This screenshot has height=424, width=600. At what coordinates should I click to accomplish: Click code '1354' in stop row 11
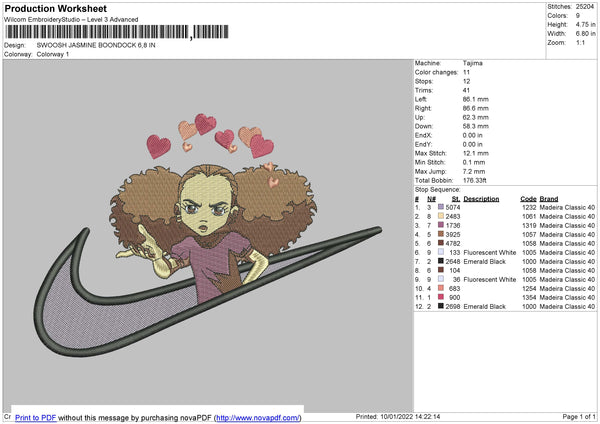point(529,298)
